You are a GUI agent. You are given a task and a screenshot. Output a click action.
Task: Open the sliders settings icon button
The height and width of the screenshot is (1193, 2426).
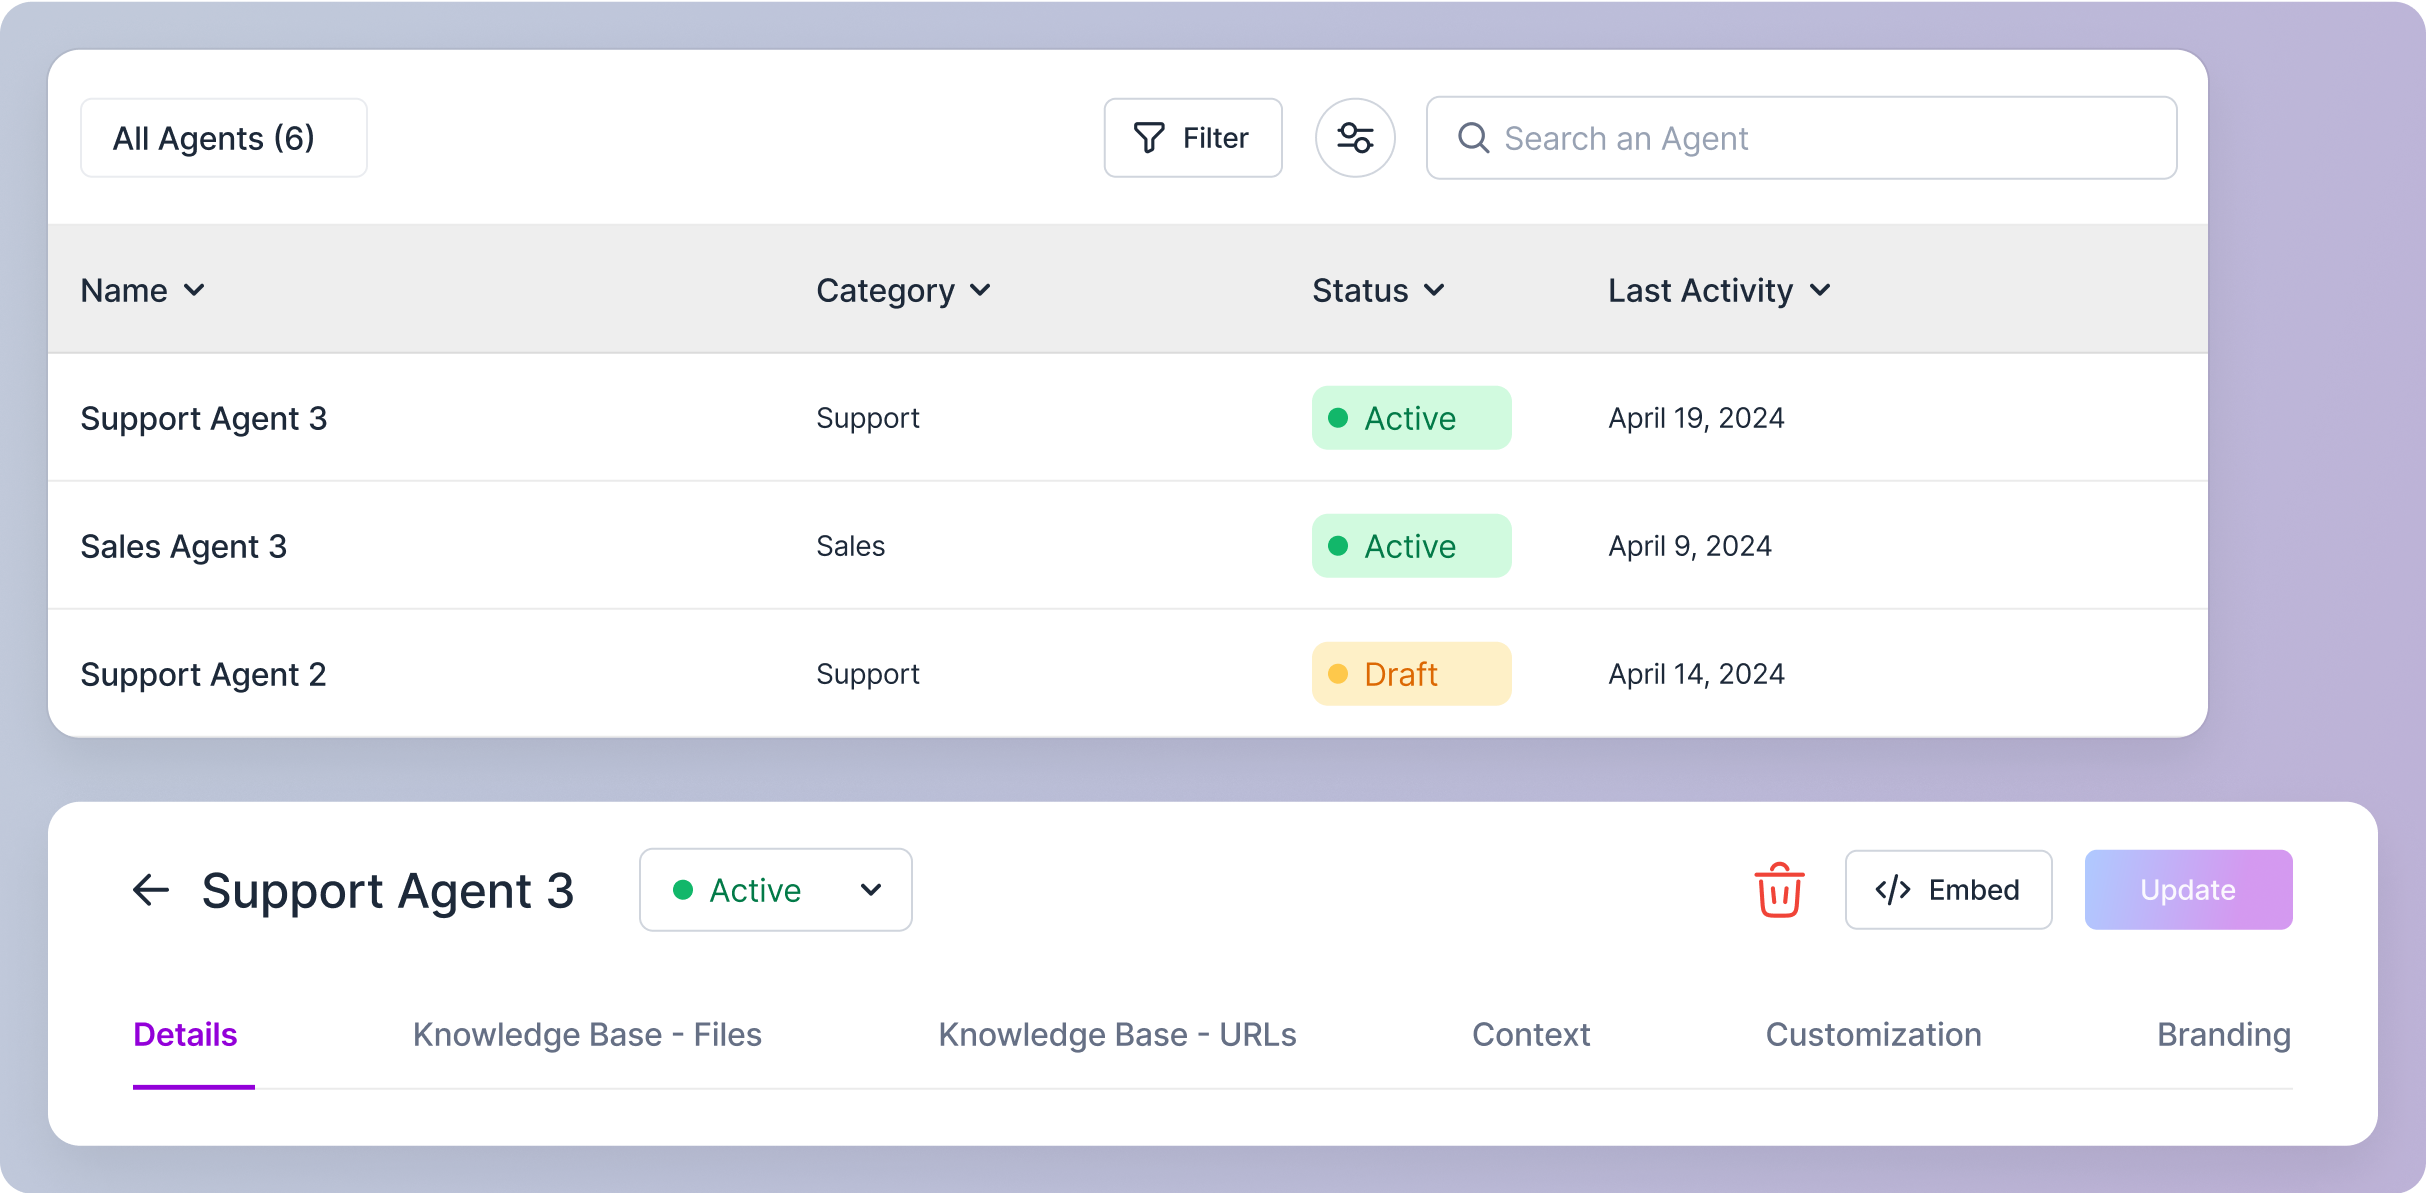point(1355,138)
